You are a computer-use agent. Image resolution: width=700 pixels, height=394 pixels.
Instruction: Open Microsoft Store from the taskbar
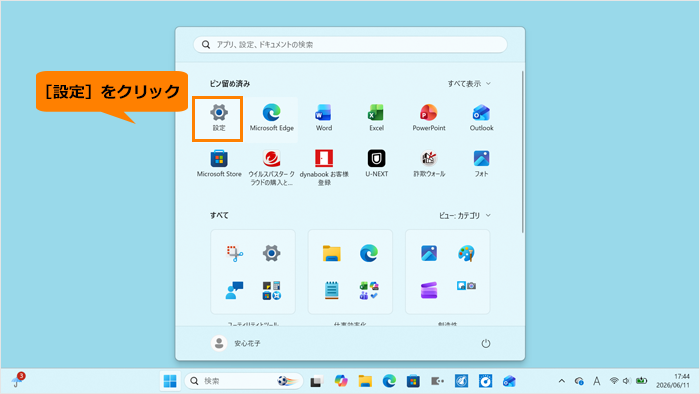tap(413, 381)
